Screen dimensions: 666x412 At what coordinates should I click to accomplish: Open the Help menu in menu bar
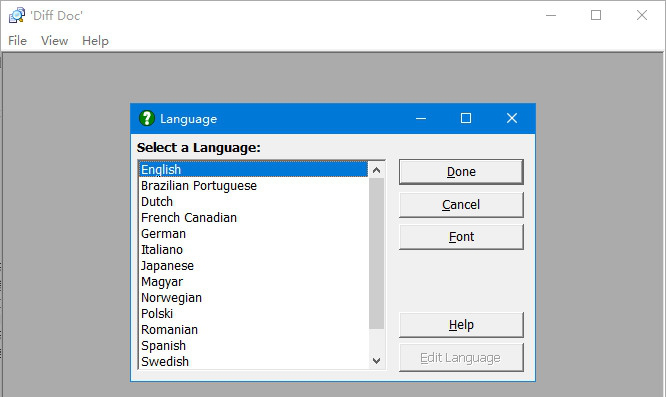(95, 41)
